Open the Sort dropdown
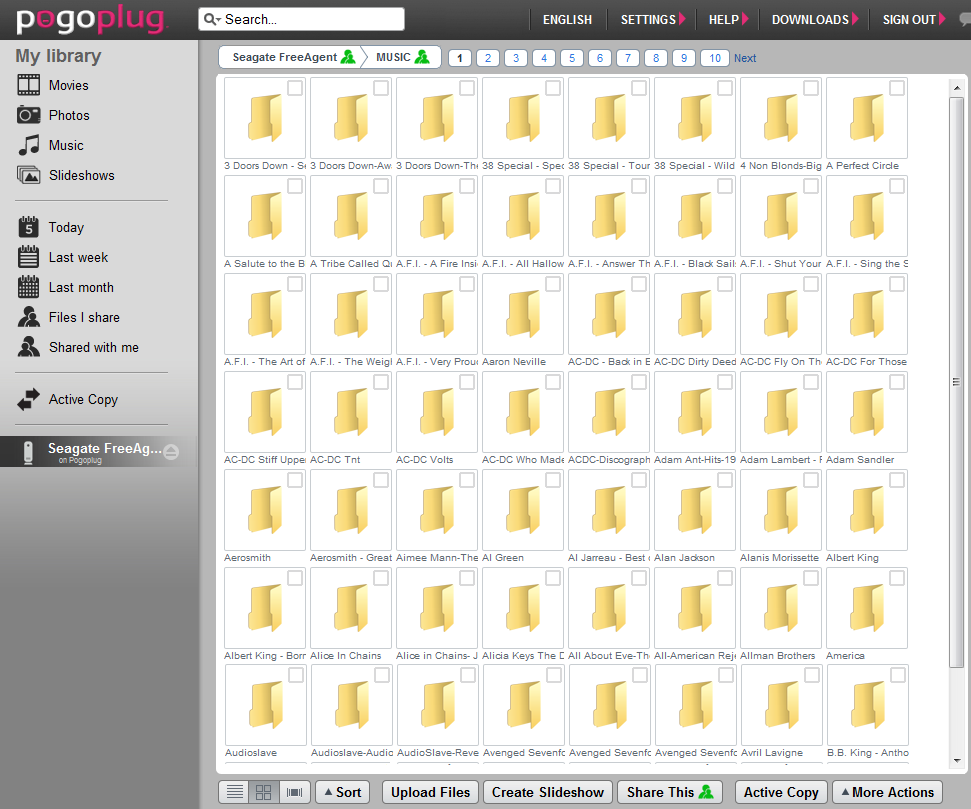Viewport: 971px width, 809px height. click(x=341, y=792)
